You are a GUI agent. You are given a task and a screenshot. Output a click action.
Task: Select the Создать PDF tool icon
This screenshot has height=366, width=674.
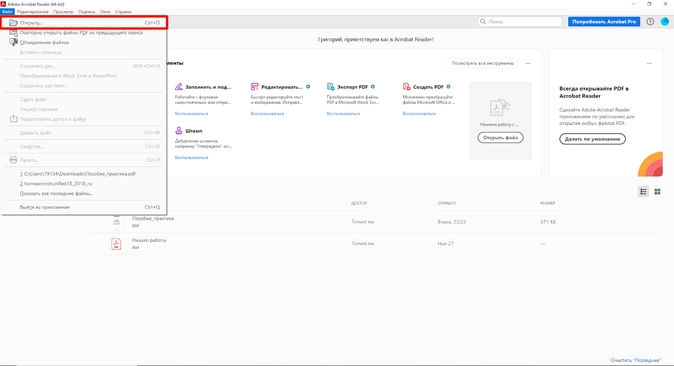406,86
